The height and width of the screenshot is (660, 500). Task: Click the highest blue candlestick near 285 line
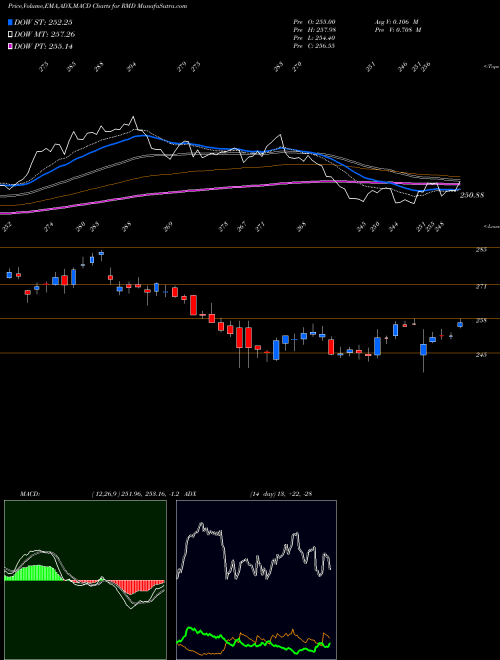pyautogui.click(x=101, y=253)
